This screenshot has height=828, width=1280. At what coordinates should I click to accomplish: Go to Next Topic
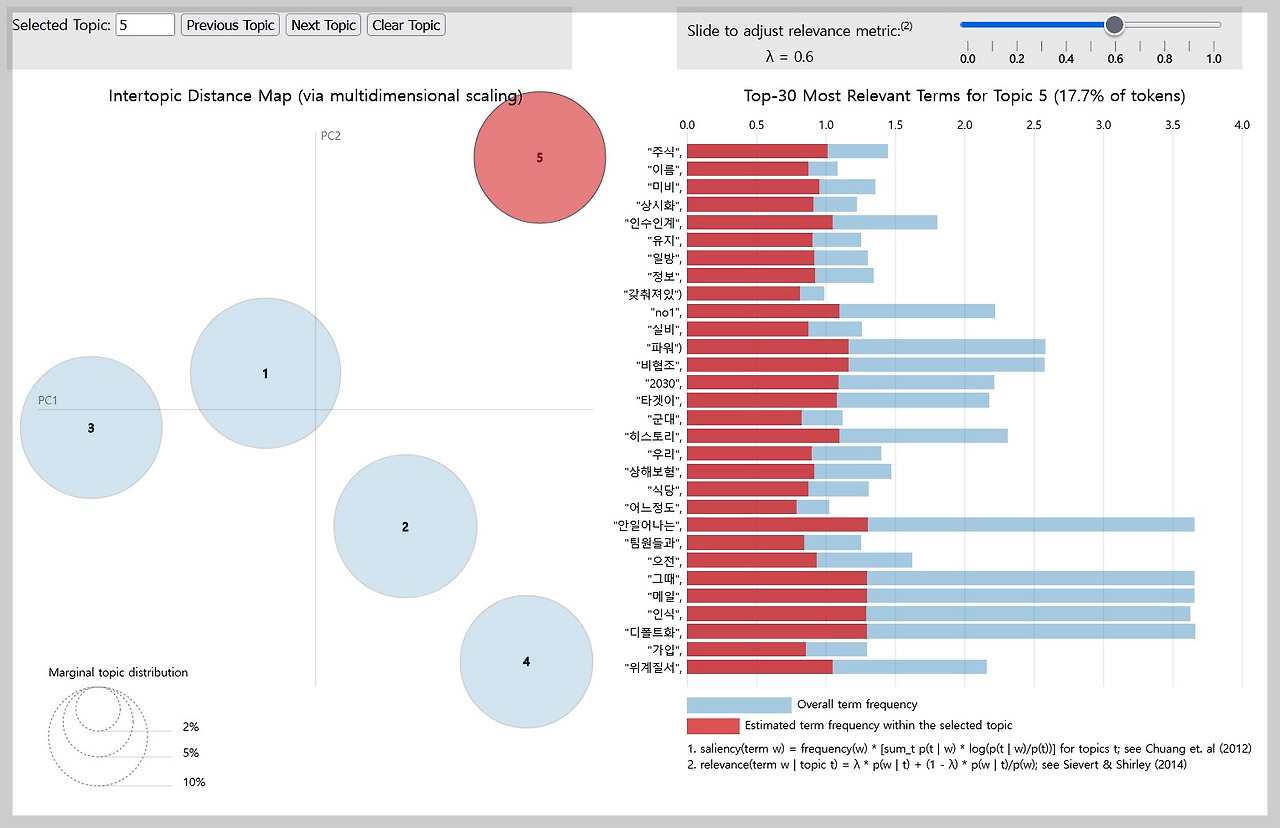(x=324, y=25)
